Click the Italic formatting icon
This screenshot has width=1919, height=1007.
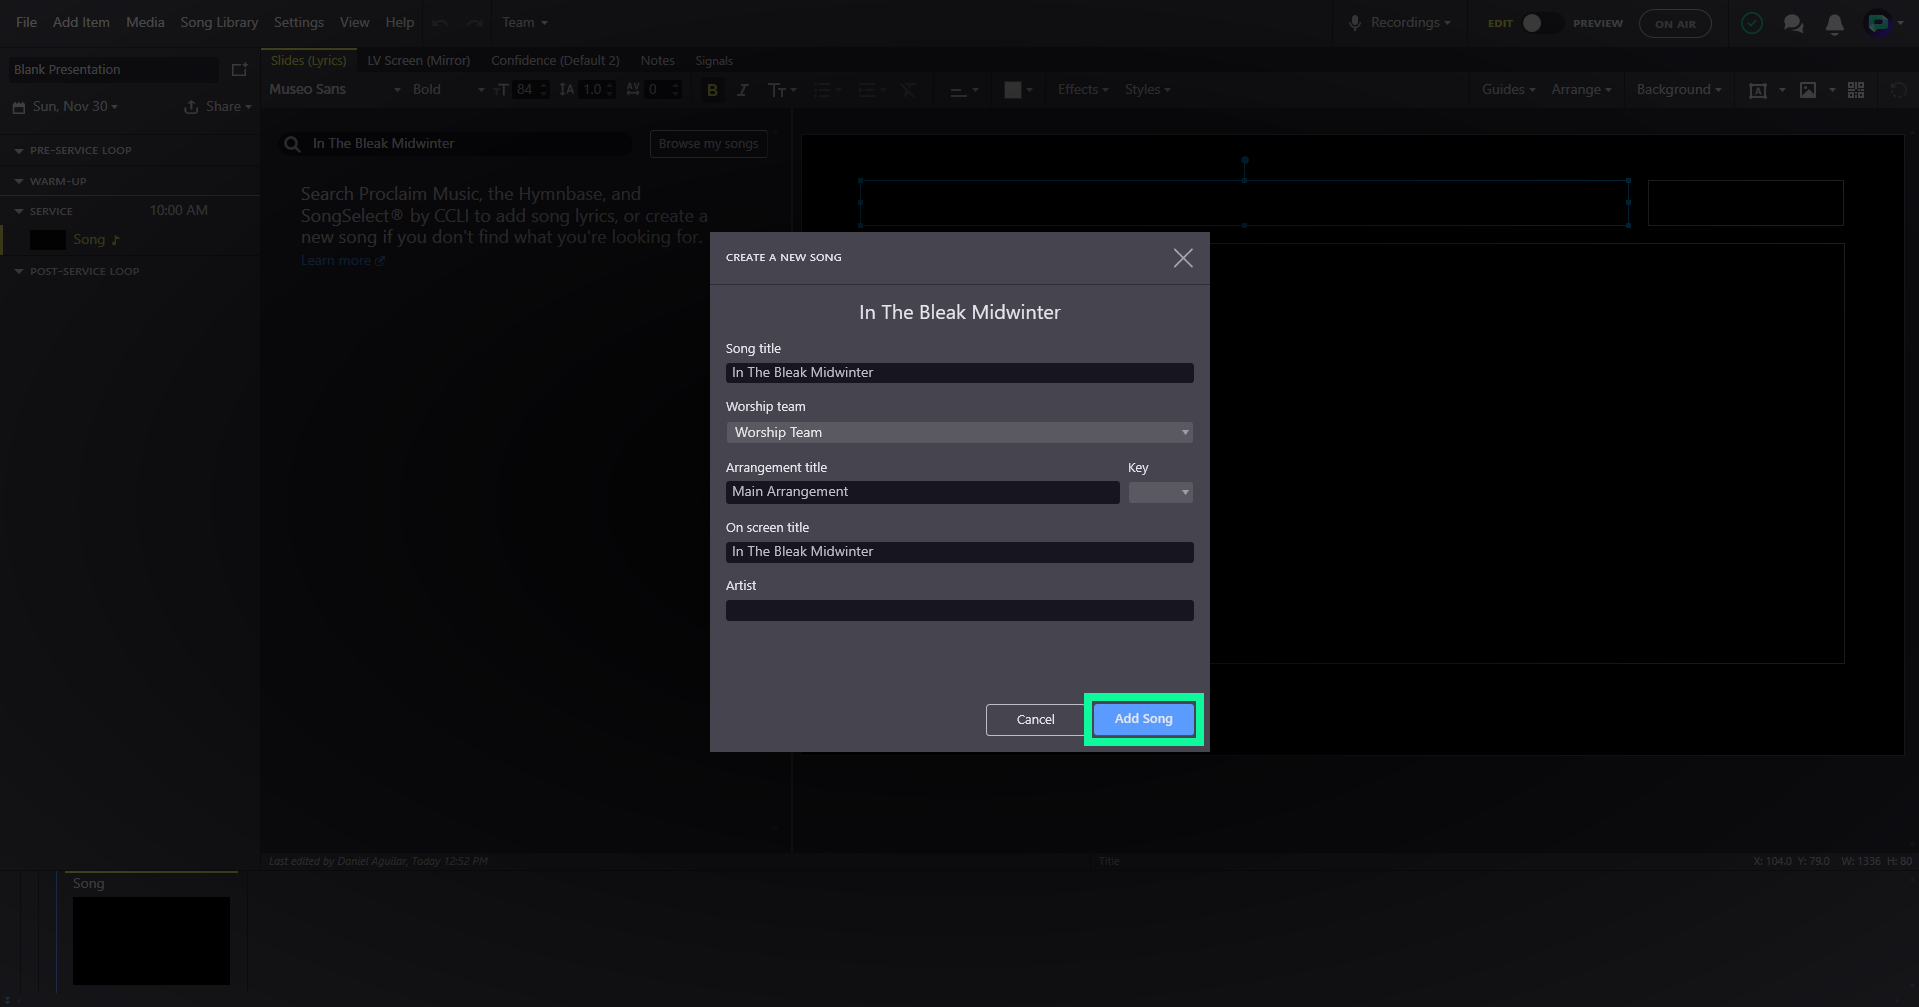pyautogui.click(x=742, y=90)
